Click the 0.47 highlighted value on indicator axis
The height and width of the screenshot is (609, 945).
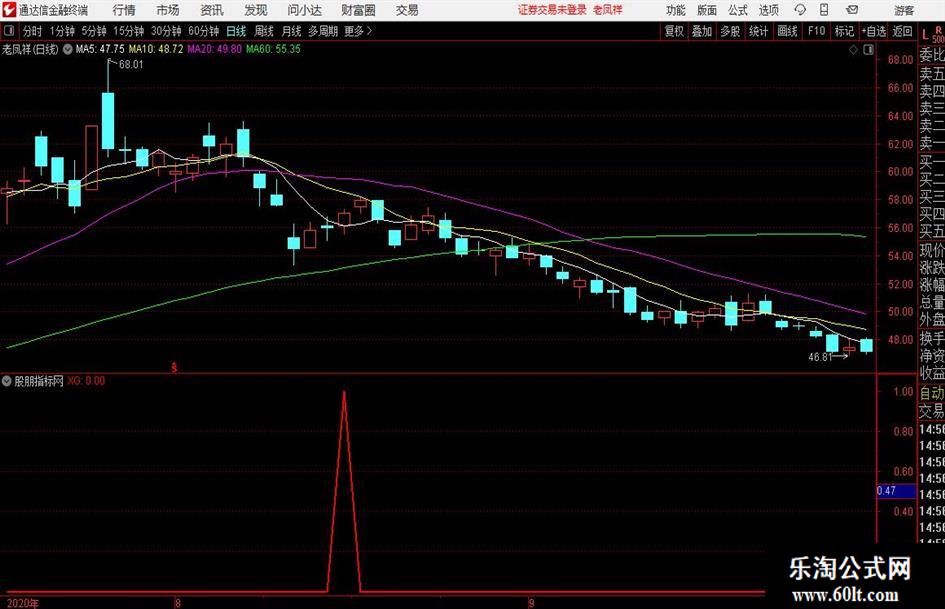point(896,491)
